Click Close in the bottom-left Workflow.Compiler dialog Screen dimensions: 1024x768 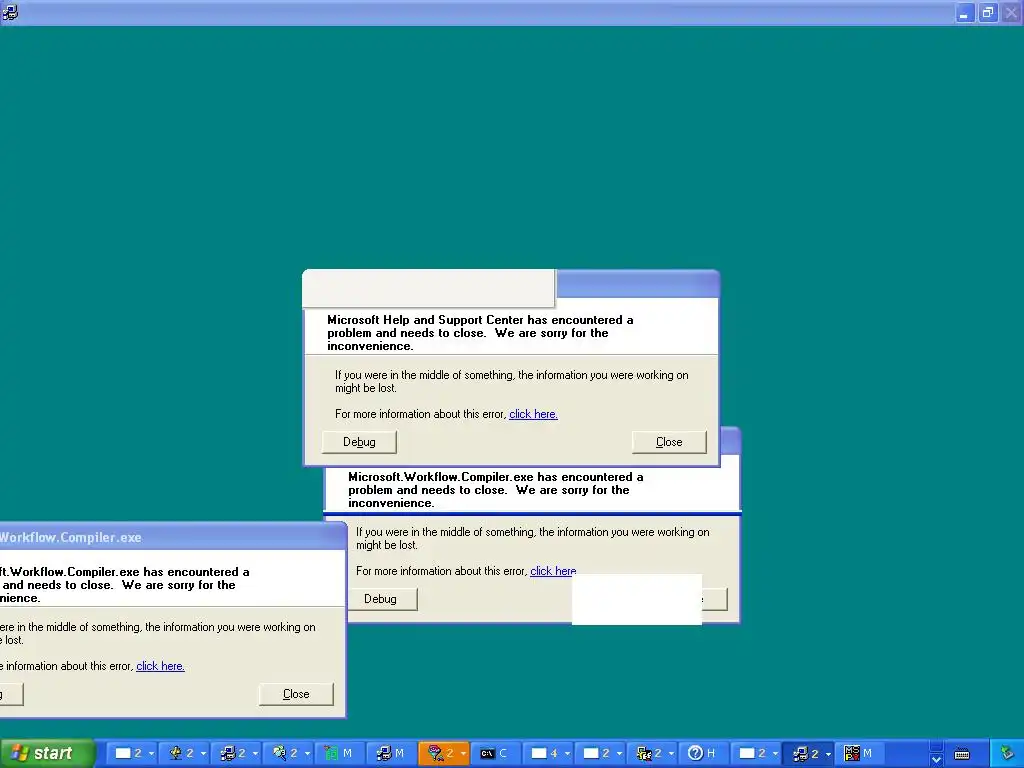[x=296, y=694]
